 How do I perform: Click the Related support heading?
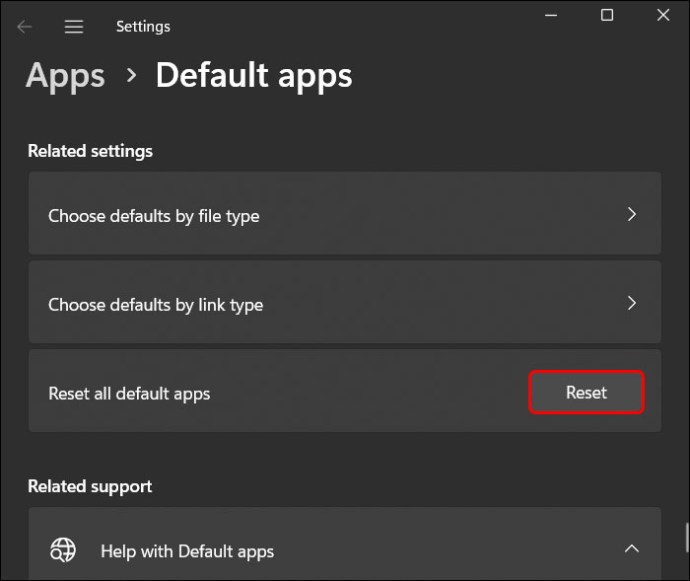(90, 486)
